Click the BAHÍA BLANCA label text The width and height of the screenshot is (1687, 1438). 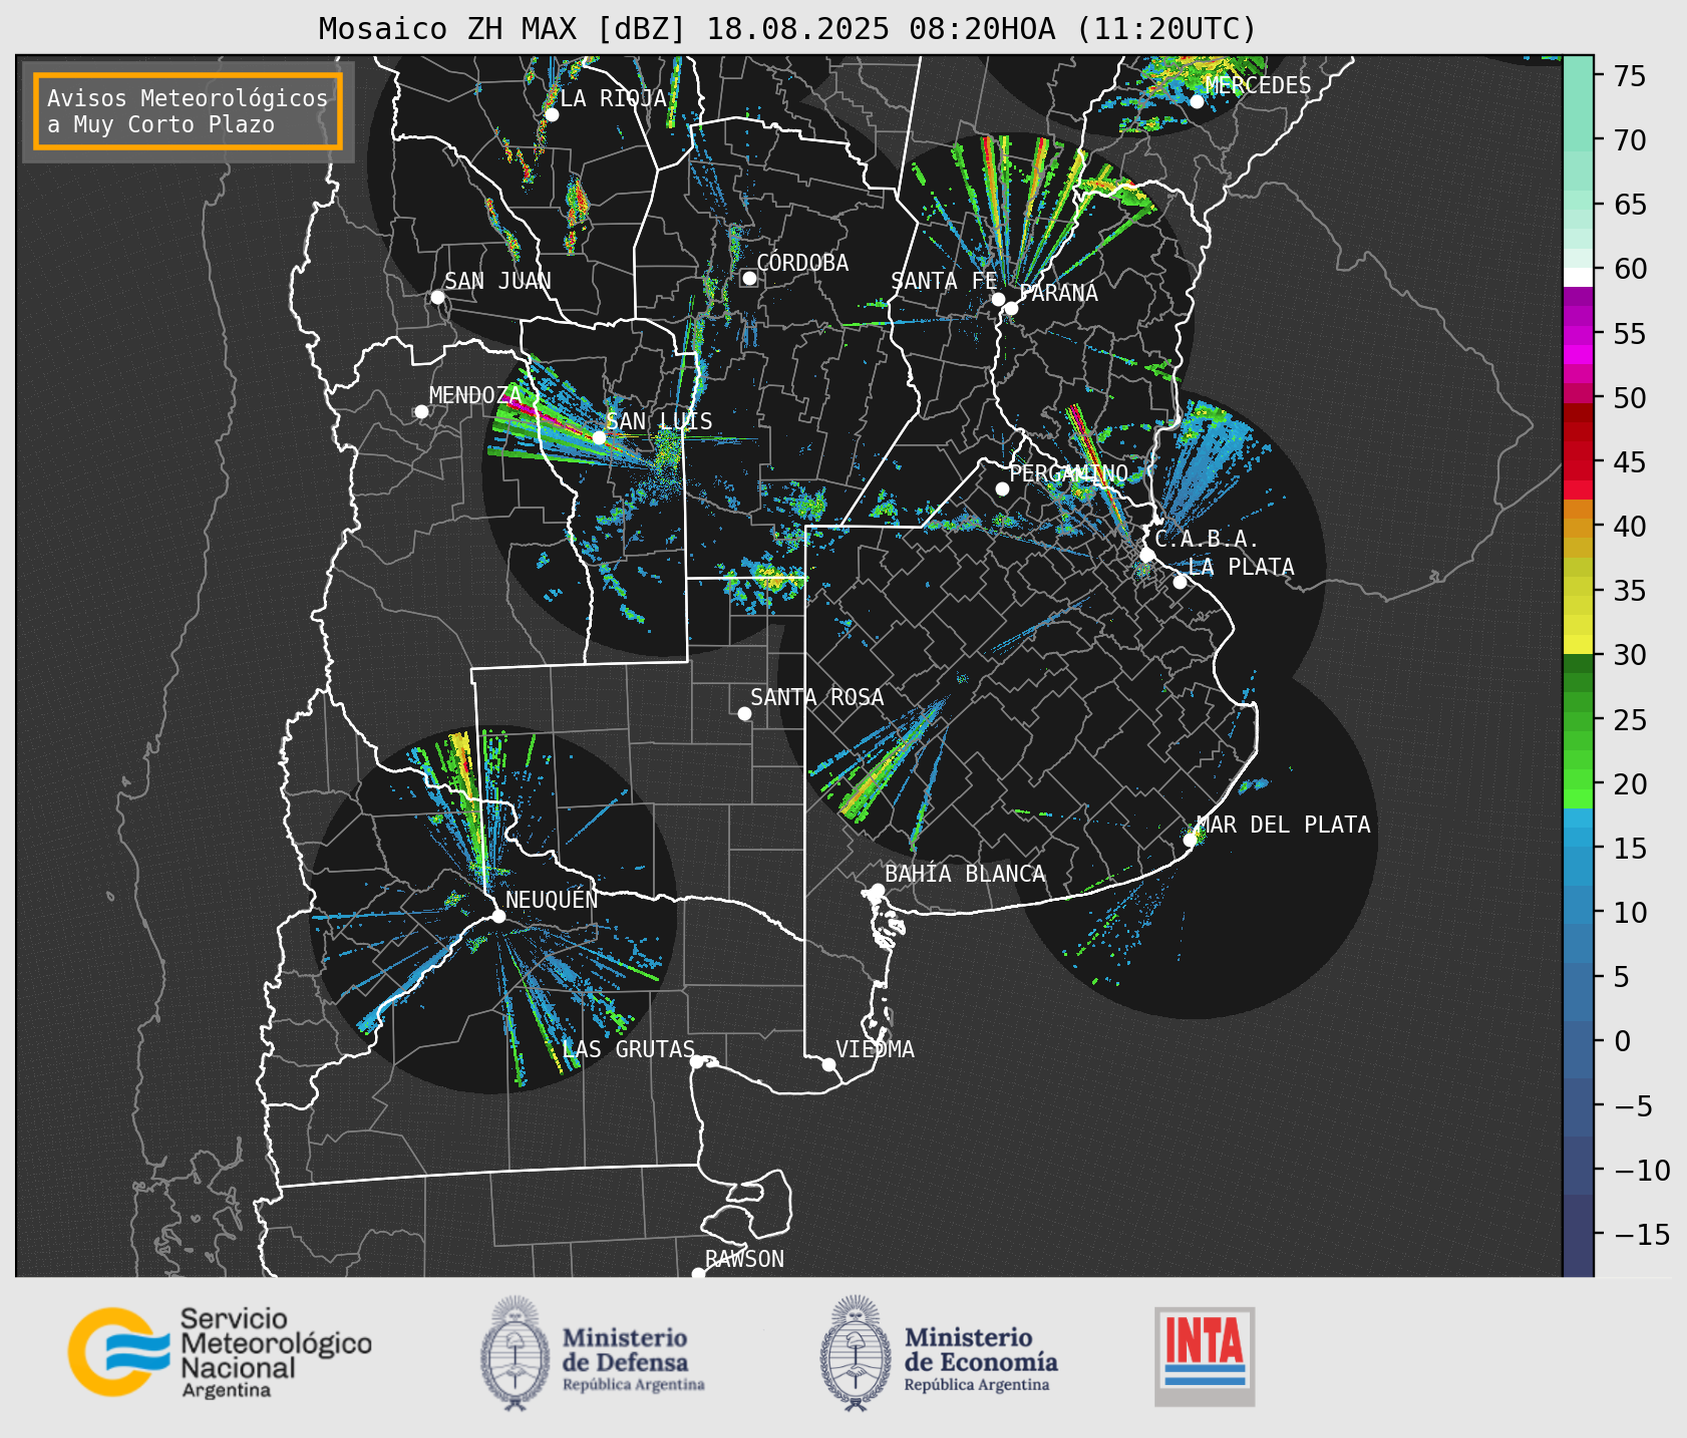(x=965, y=874)
